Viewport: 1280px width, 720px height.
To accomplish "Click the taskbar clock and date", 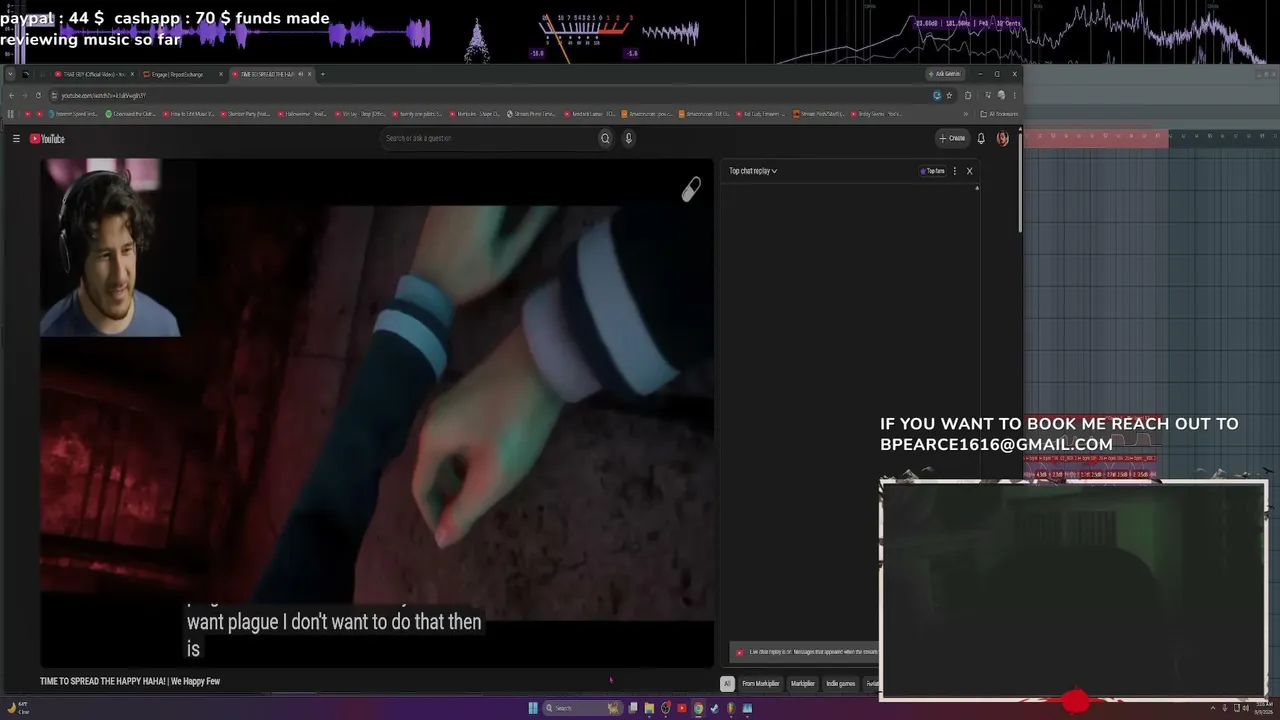I will click(1262, 708).
